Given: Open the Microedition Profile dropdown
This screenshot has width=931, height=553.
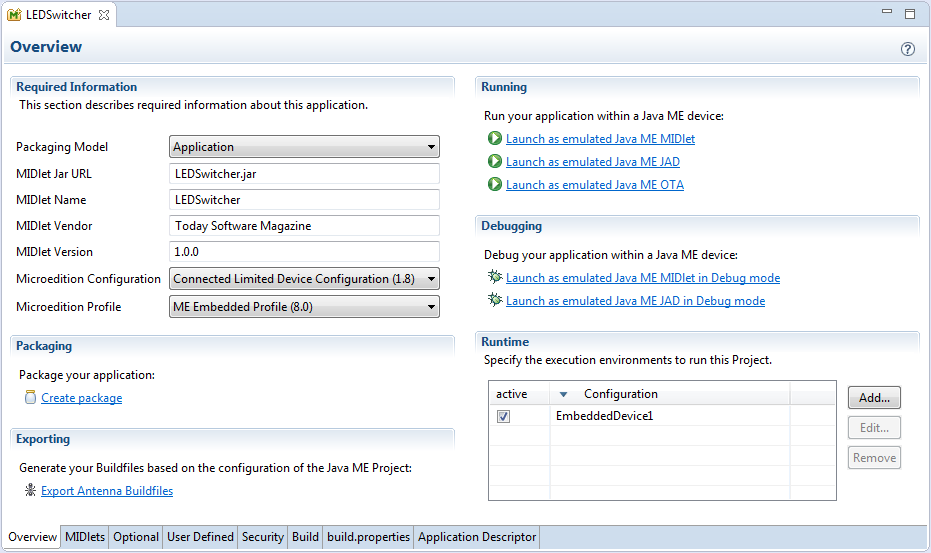Looking at the screenshot, I should pos(304,307).
